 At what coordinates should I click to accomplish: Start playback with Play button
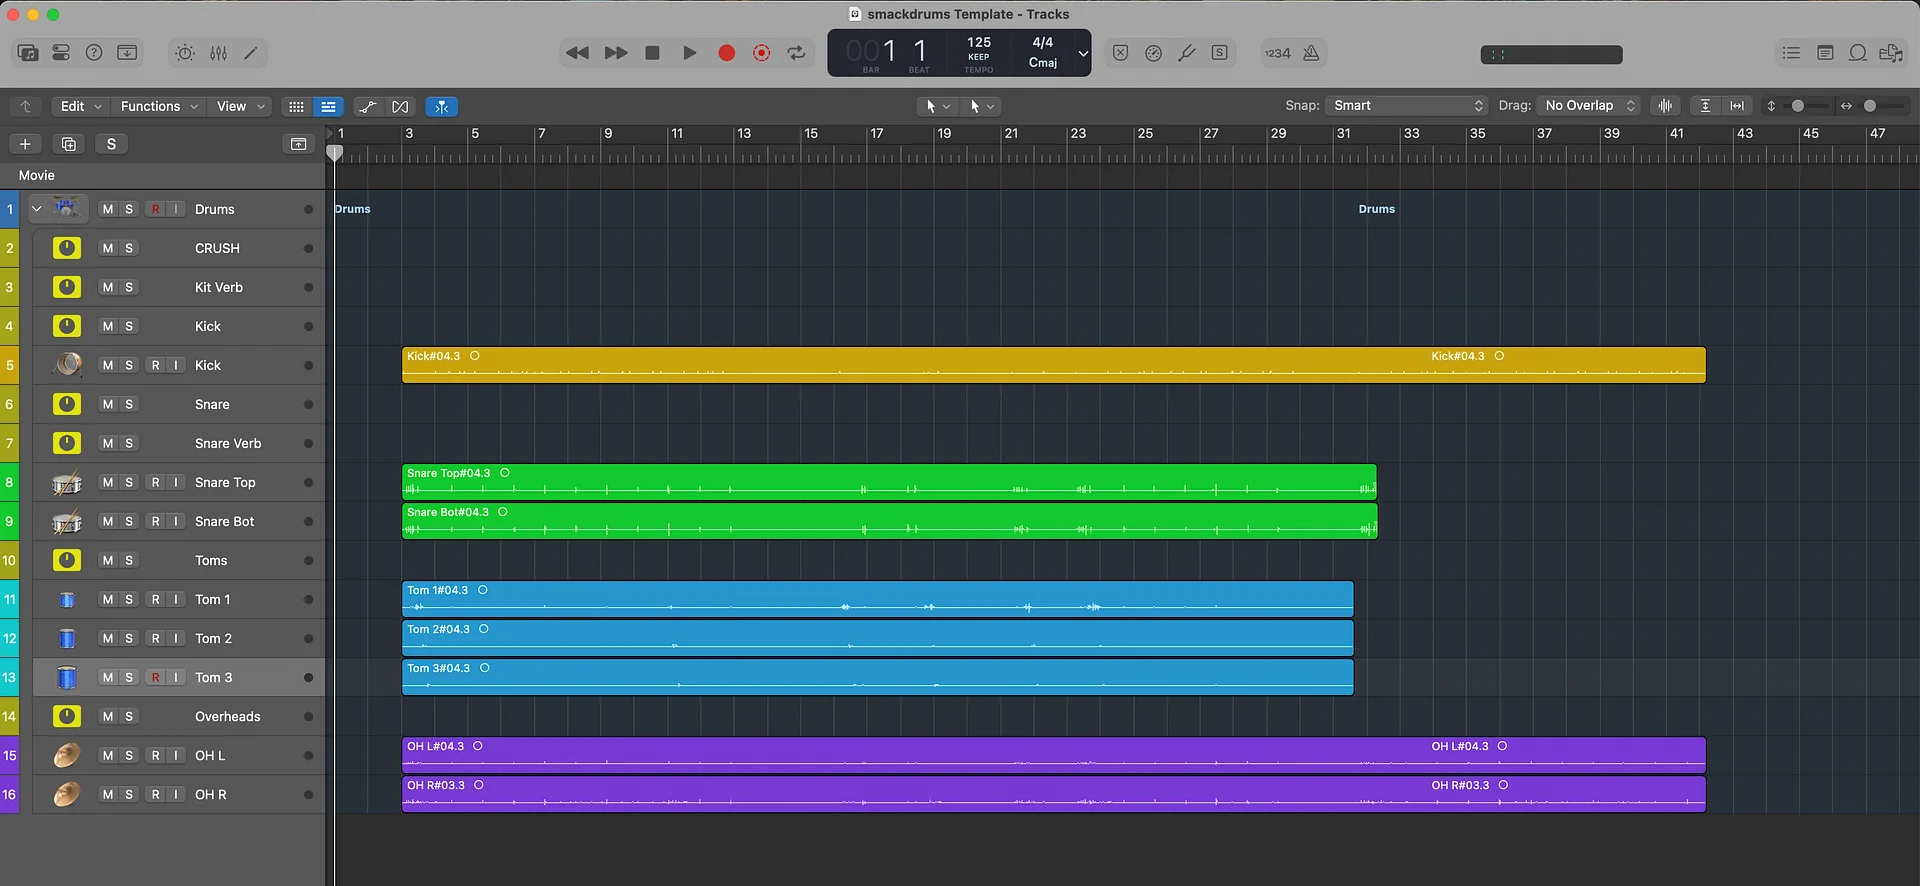[689, 53]
